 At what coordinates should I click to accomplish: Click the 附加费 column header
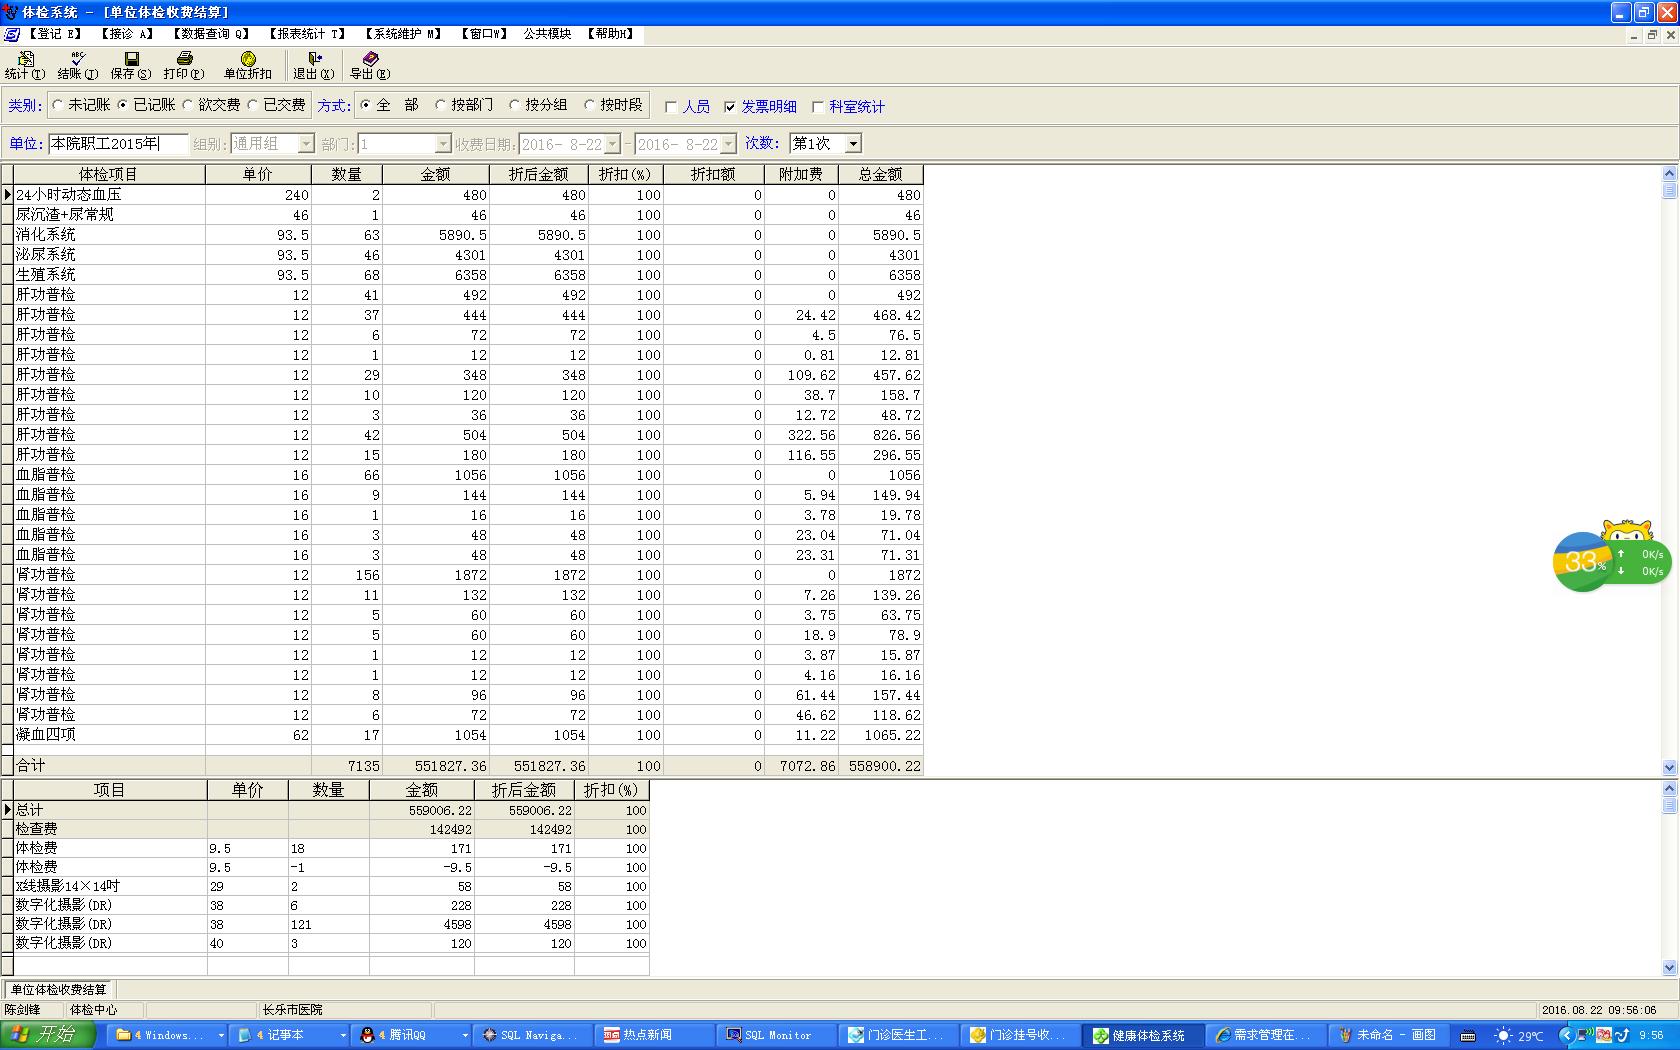[x=800, y=174]
